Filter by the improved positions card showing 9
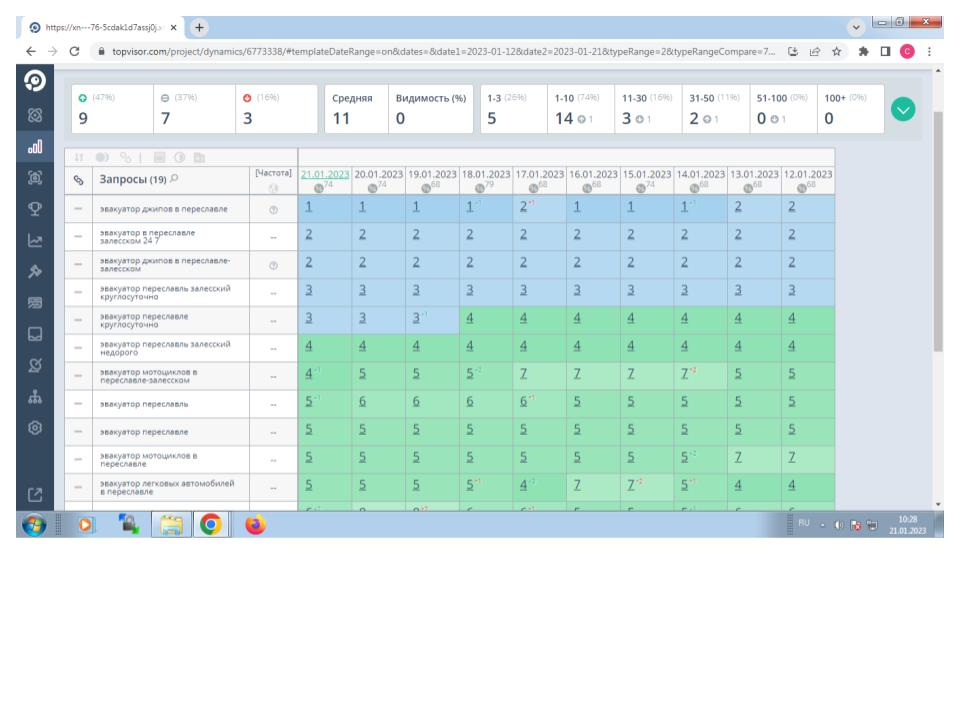This screenshot has height=720, width=960. click(x=112, y=109)
